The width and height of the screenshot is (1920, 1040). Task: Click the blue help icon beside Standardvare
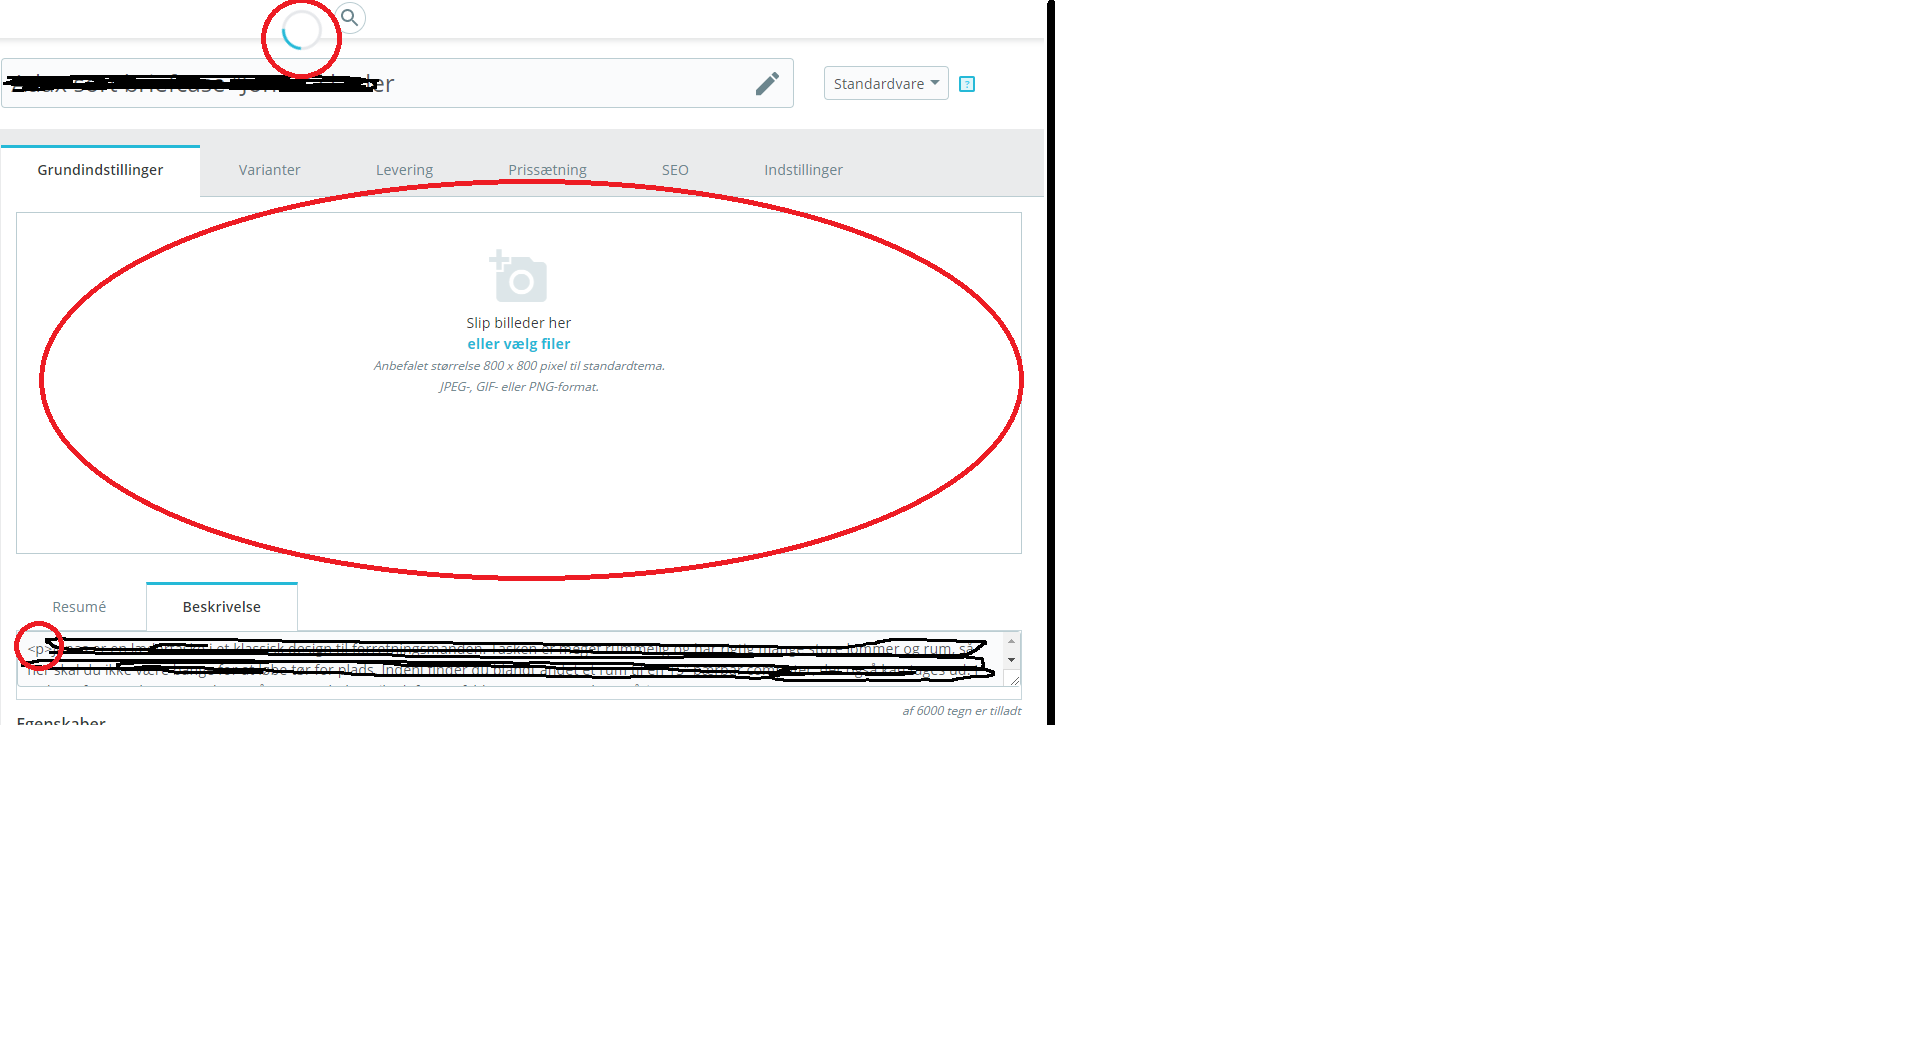967,84
